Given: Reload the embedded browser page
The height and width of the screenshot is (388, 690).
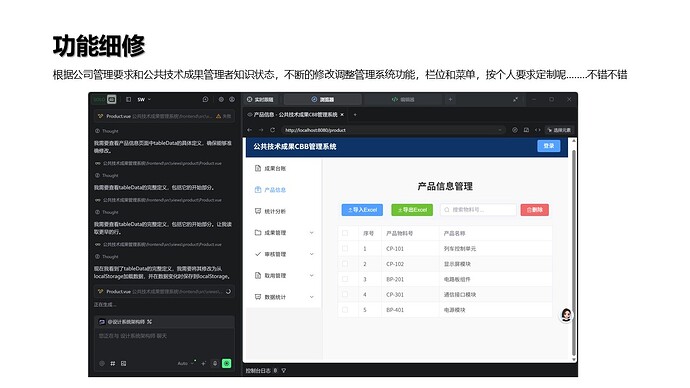Looking at the screenshot, I should (x=272, y=130).
